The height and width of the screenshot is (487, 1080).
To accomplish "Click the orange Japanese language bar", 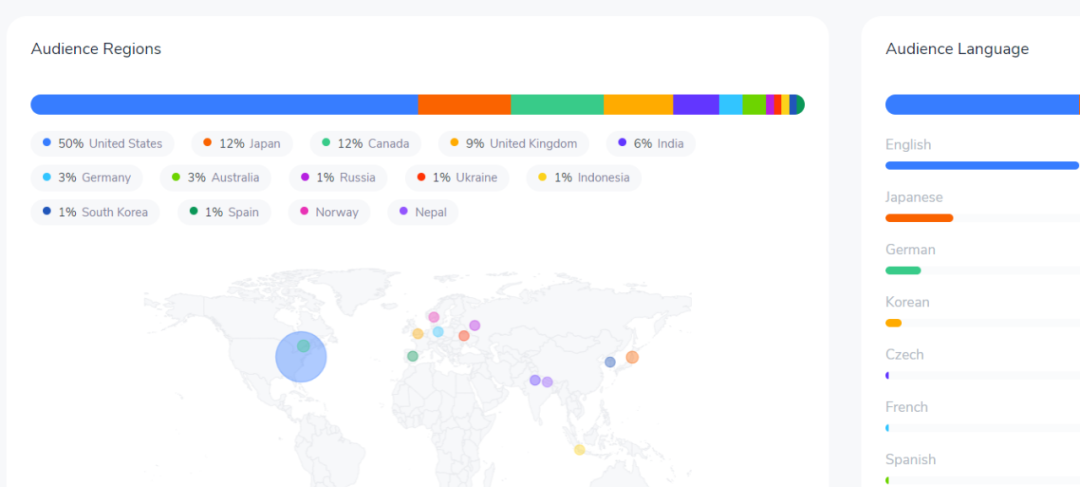I will pos(919,218).
